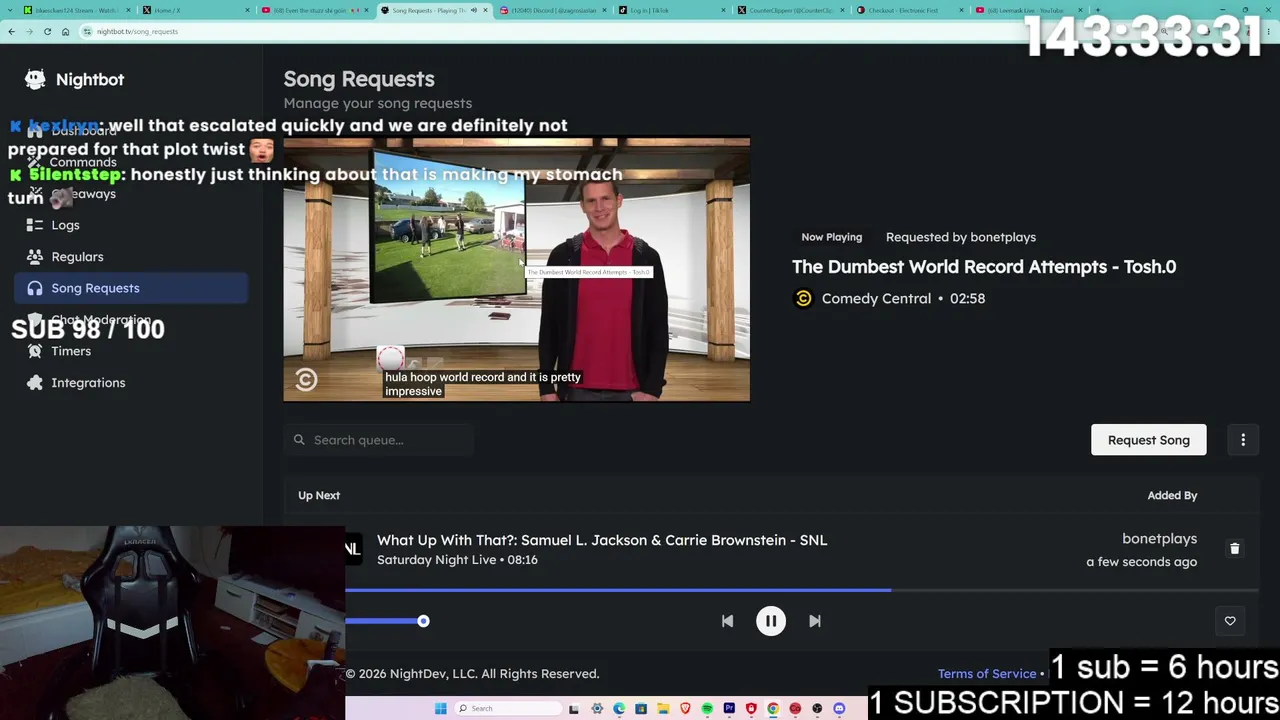Open the Terms of Service link
Image resolution: width=1280 pixels, height=720 pixels.
986,674
